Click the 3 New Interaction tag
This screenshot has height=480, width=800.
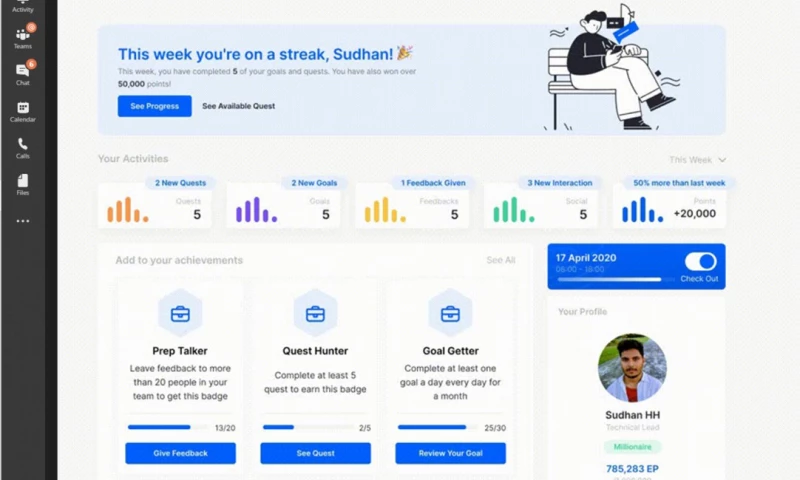tap(560, 183)
